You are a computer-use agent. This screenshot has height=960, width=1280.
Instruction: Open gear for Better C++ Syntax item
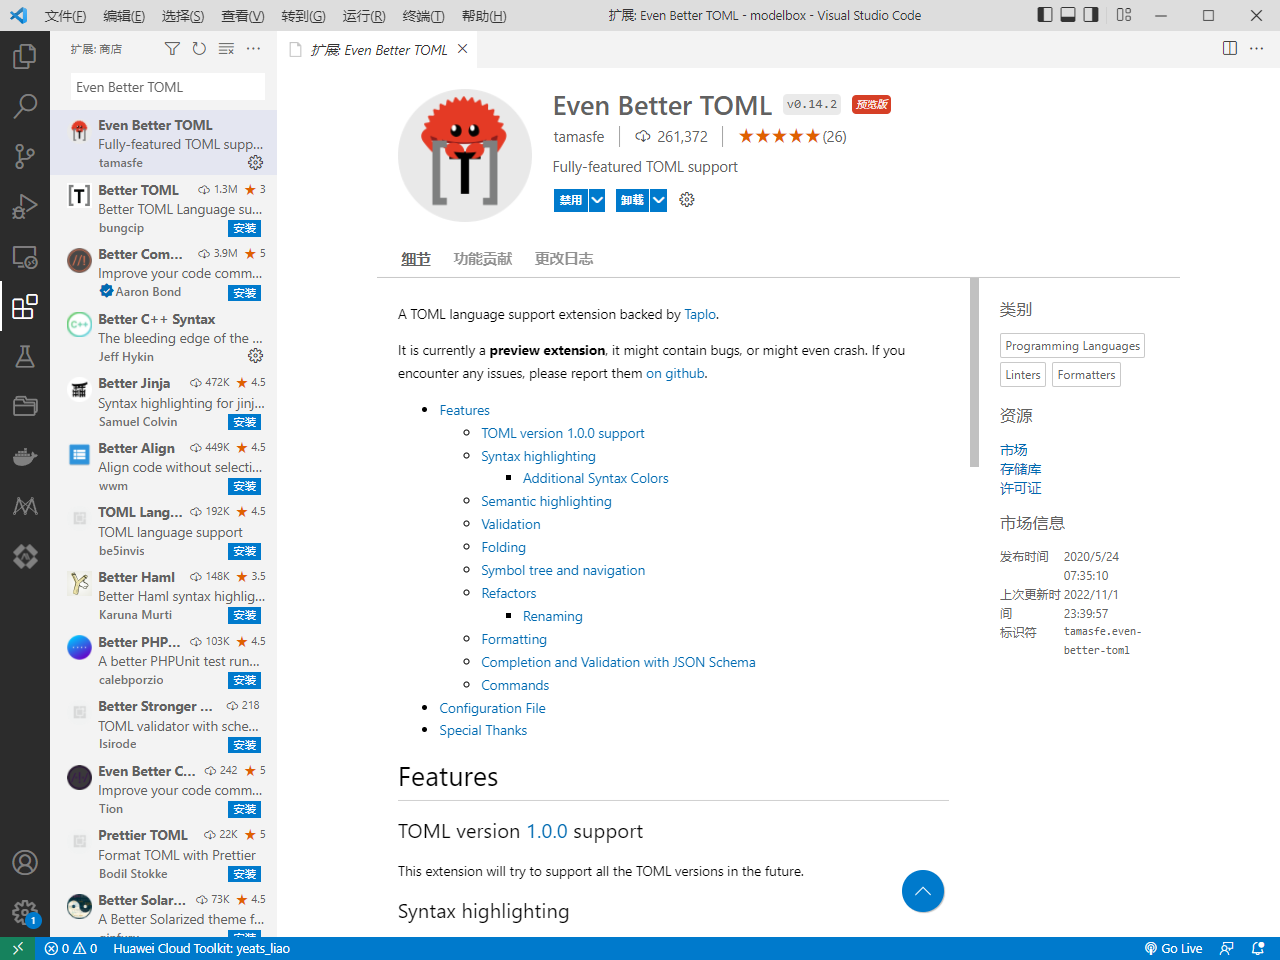(x=256, y=356)
